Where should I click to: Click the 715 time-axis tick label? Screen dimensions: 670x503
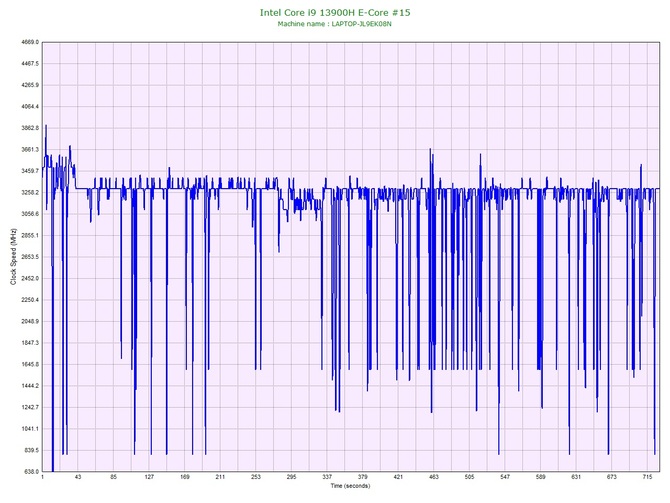(x=647, y=477)
